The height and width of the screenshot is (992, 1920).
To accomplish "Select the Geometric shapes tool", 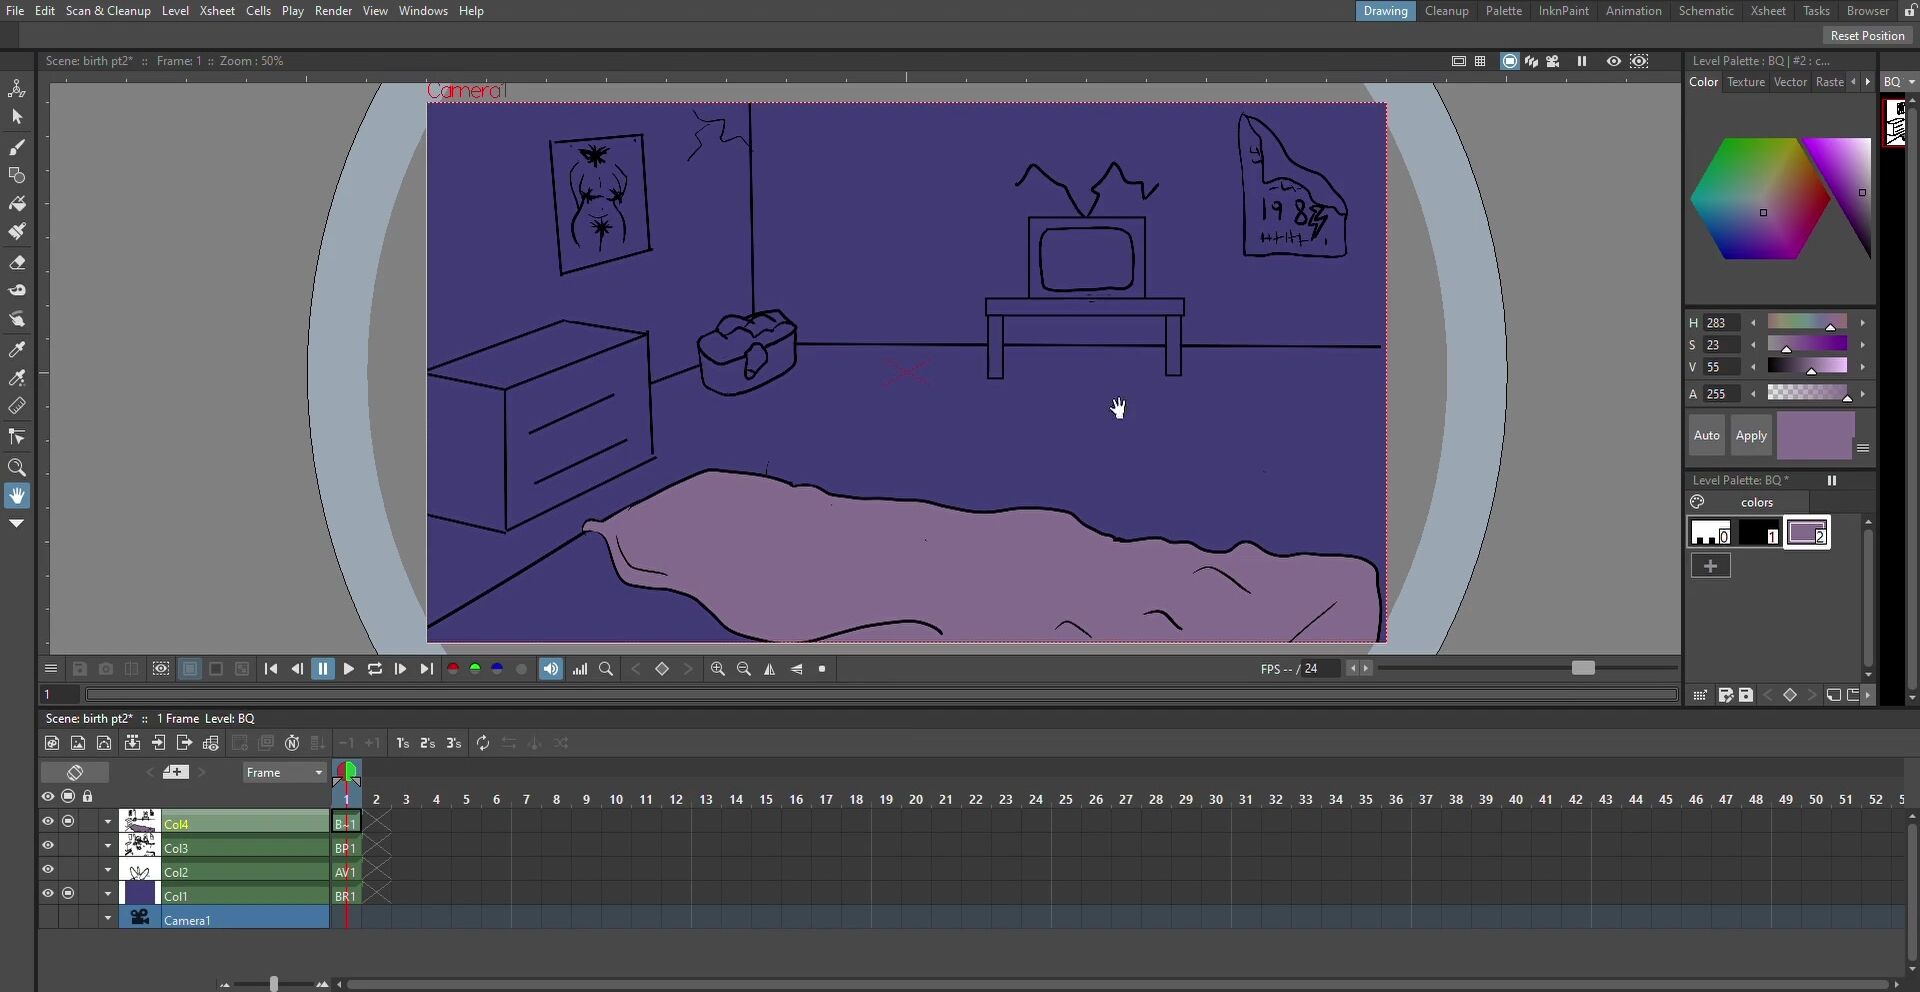I will [x=17, y=176].
